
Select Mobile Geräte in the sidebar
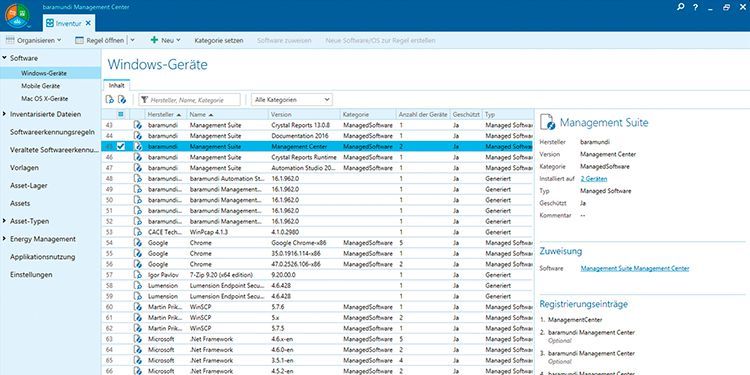point(41,86)
